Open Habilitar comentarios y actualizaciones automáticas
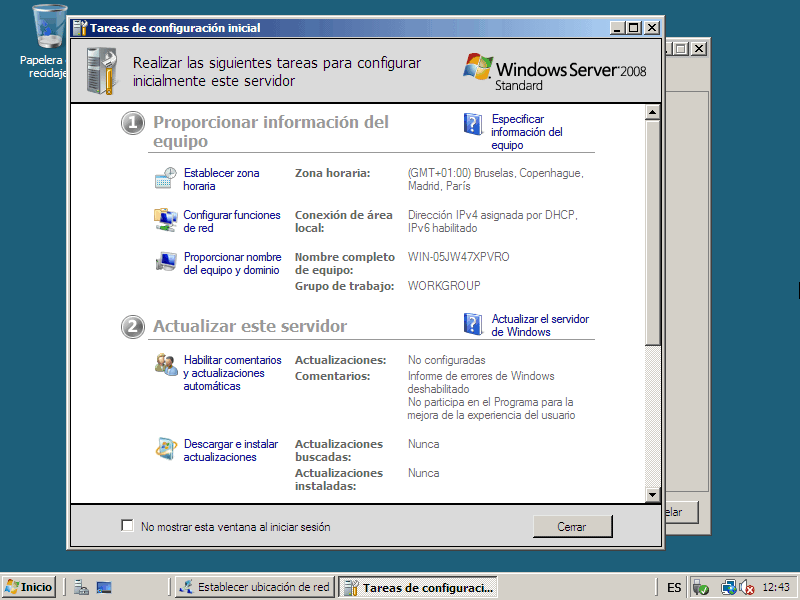The width and height of the screenshot is (800, 600). (x=232, y=373)
